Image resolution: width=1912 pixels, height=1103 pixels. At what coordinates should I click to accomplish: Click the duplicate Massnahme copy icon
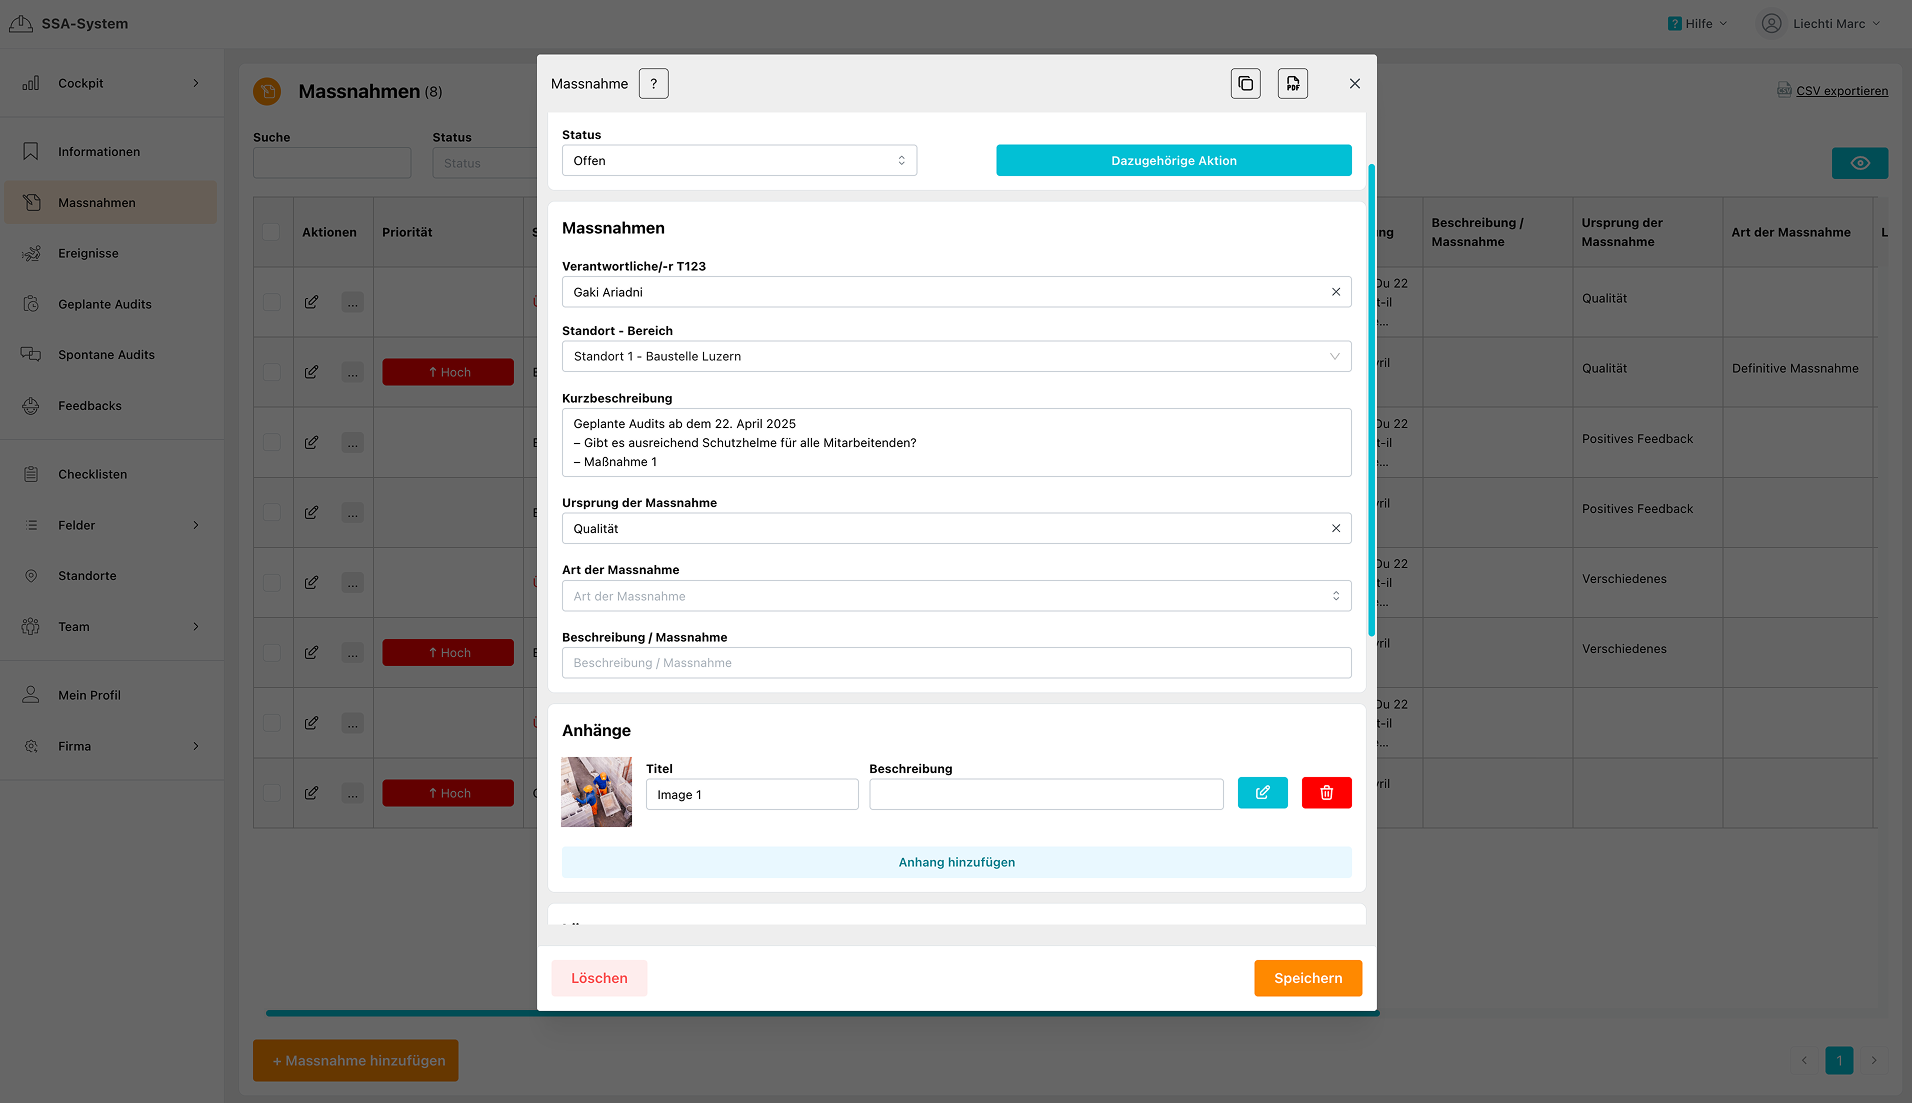1245,84
